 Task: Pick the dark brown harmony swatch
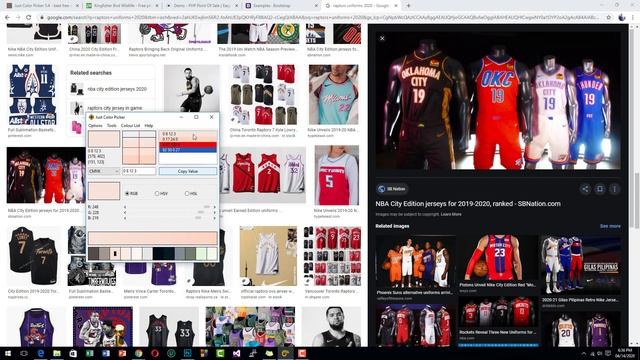[x=93, y=254]
